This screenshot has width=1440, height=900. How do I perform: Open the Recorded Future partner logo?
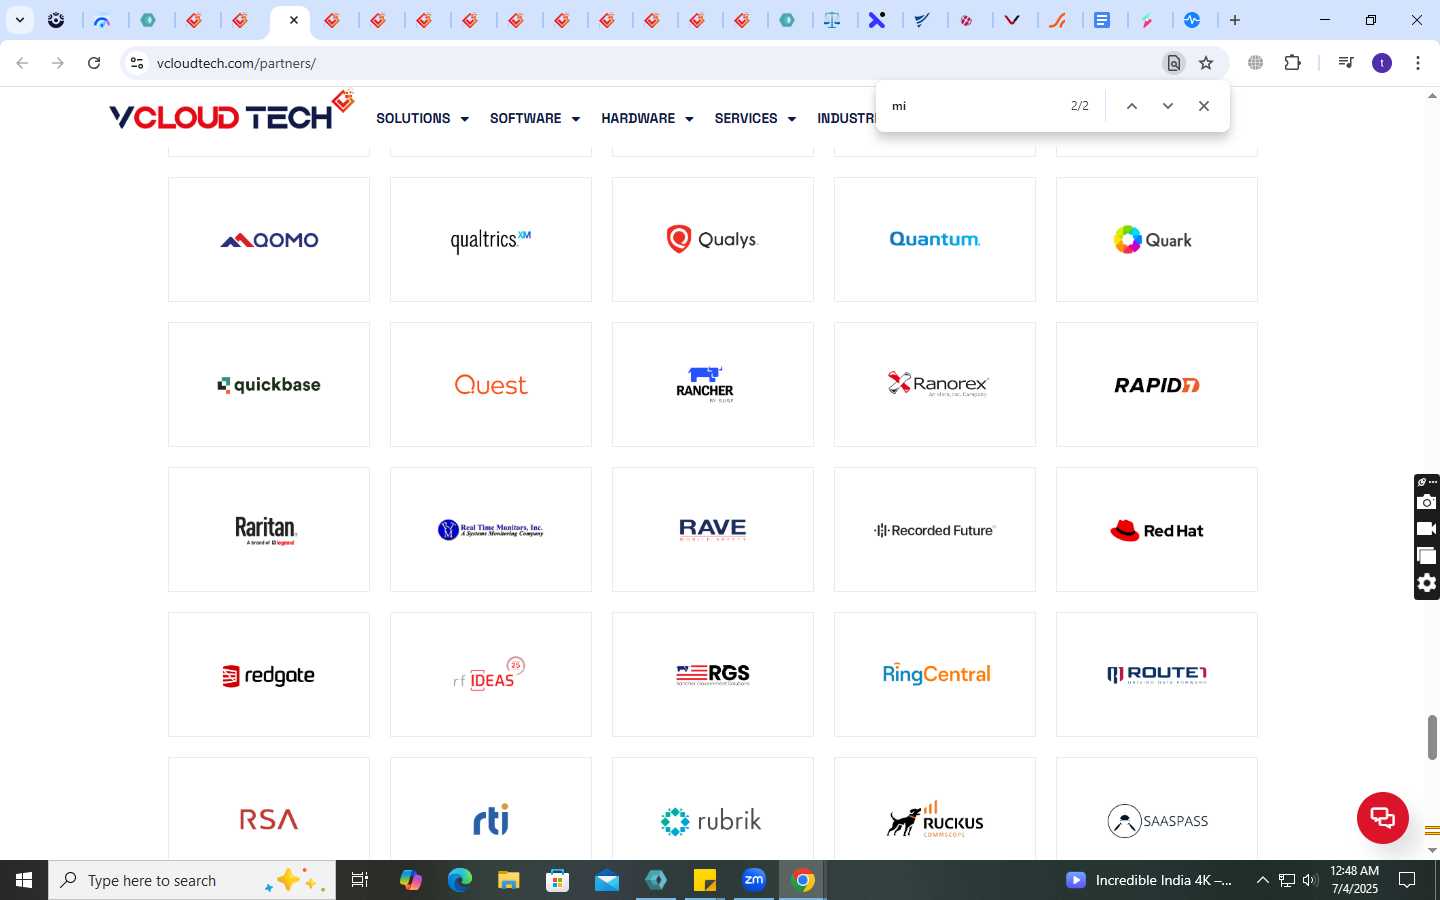point(935,530)
